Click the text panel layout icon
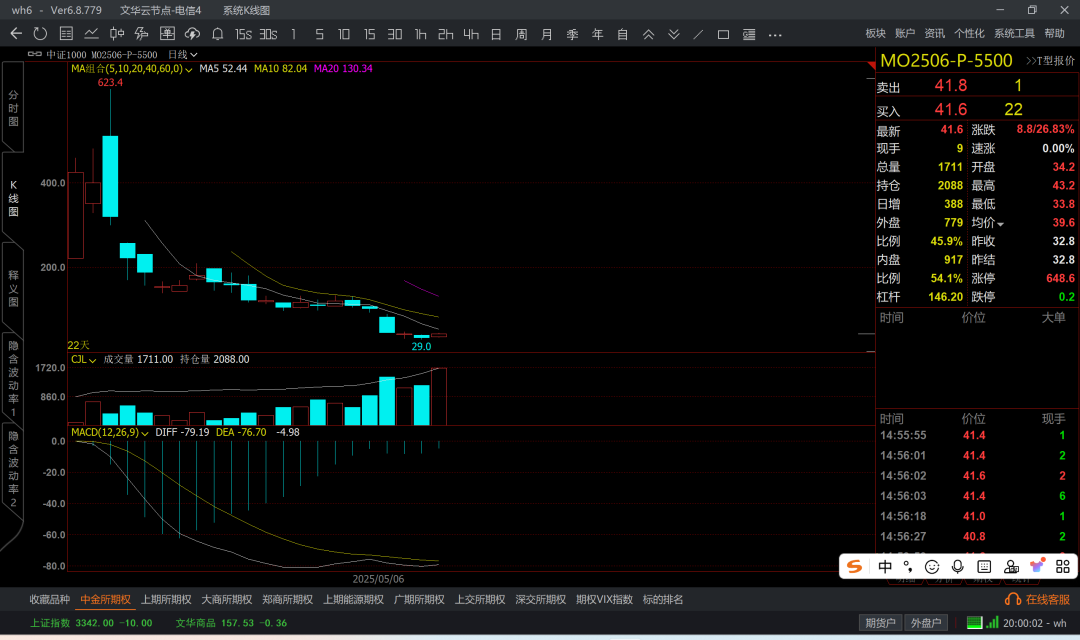1080x640 pixels. (x=749, y=34)
